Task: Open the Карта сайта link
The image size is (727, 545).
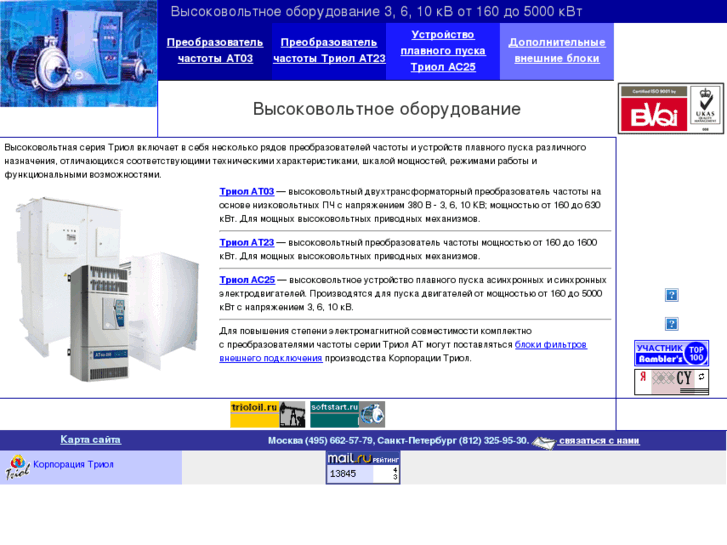Action: (91, 440)
